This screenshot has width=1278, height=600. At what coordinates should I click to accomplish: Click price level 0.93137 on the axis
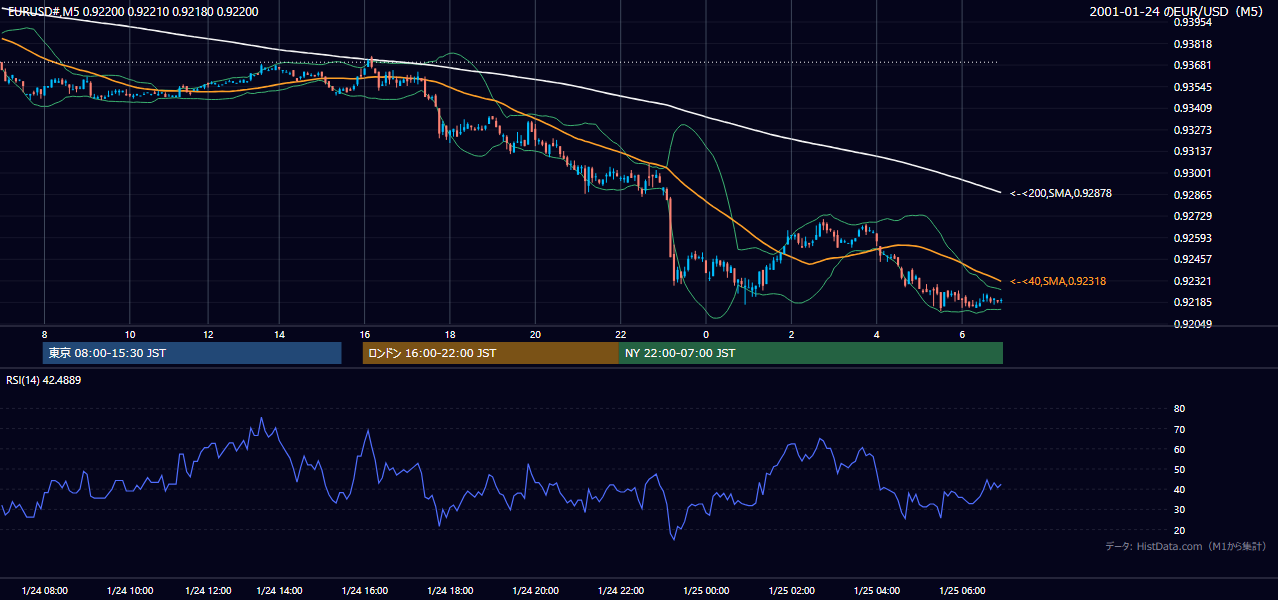click(x=1192, y=151)
